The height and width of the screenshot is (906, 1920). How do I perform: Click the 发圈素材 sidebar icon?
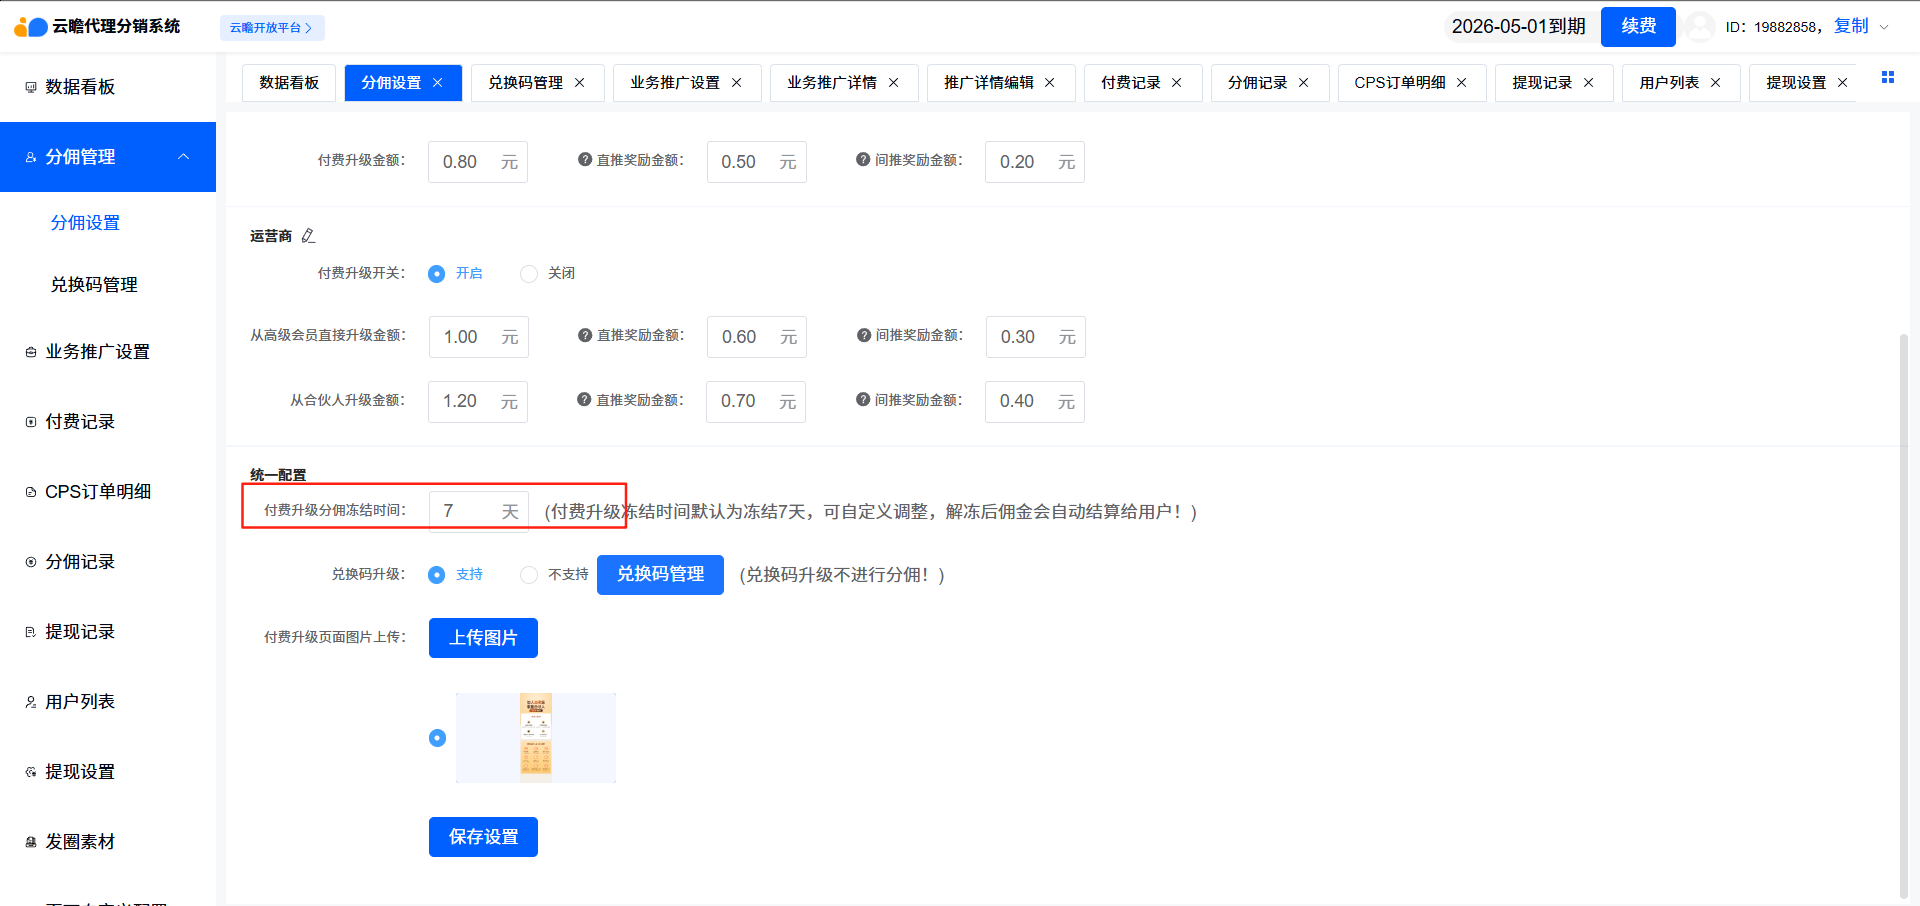31,842
